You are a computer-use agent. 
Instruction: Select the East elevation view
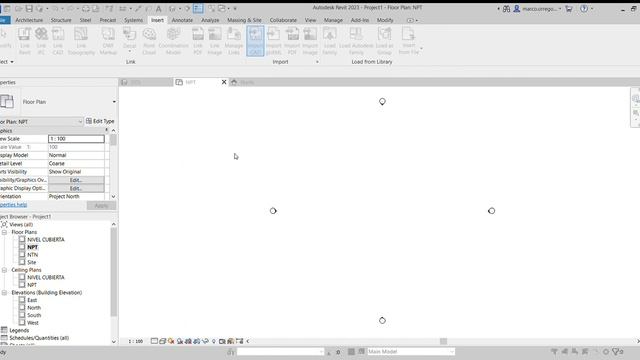pyautogui.click(x=32, y=300)
